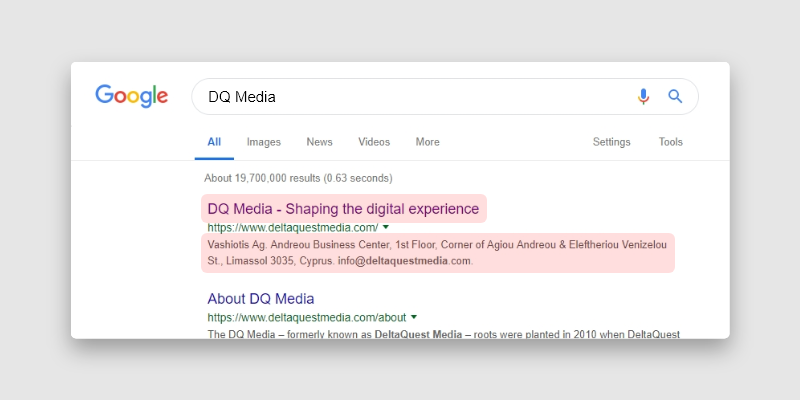Image resolution: width=800 pixels, height=400 pixels.
Task: Open the More search categories menu
Action: tap(428, 142)
